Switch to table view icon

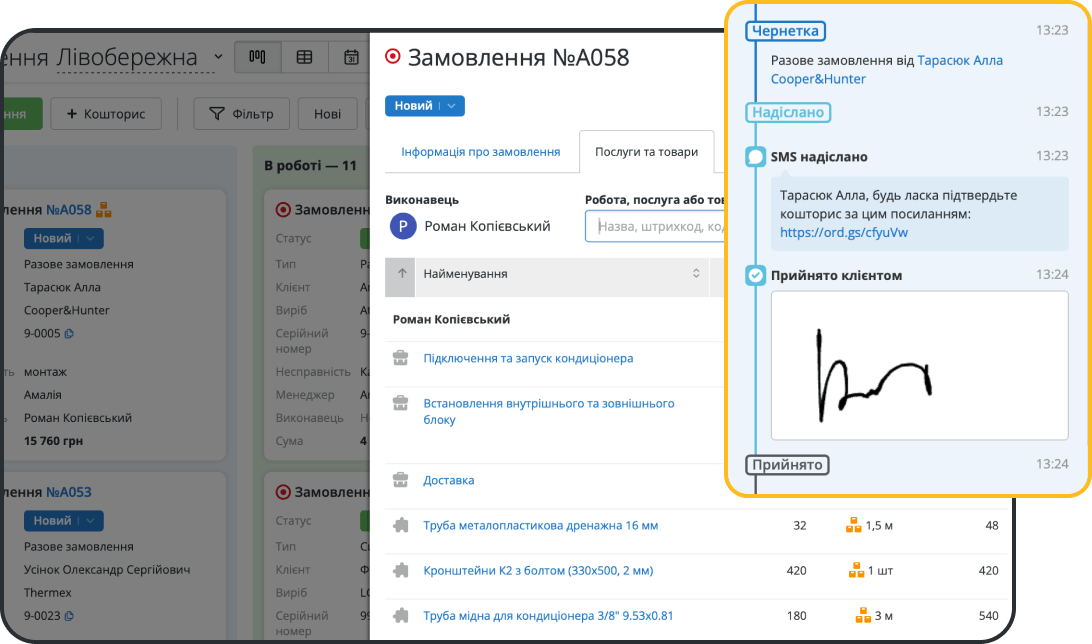(304, 57)
